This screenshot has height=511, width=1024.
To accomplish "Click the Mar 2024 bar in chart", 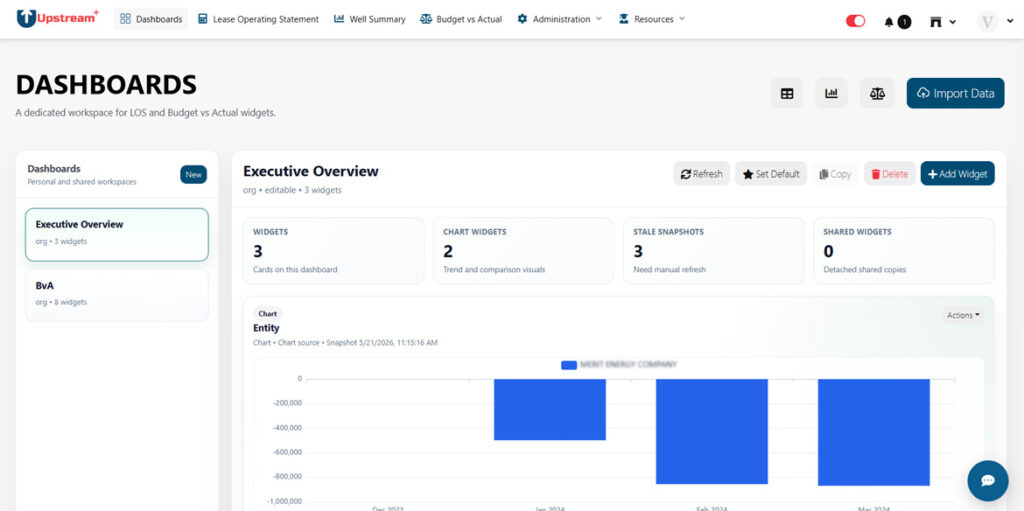I will coord(874,432).
